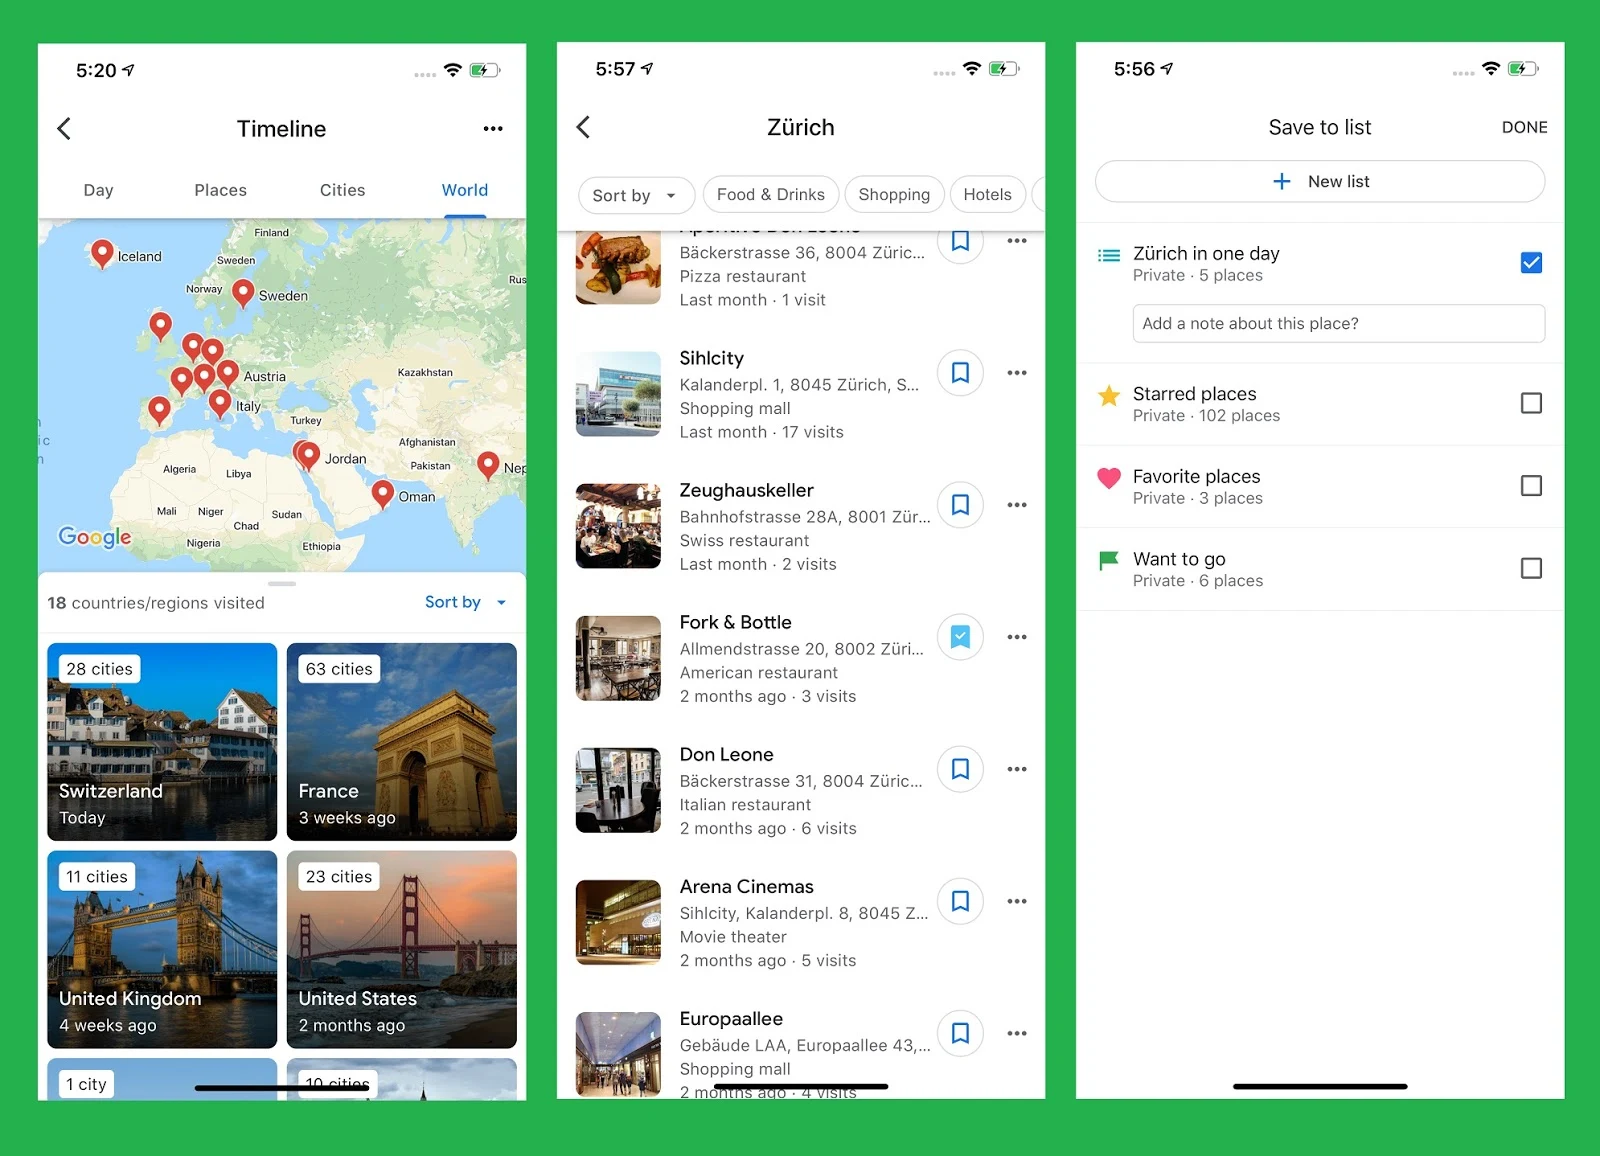Select the World tab
This screenshot has height=1156, width=1600.
click(465, 190)
